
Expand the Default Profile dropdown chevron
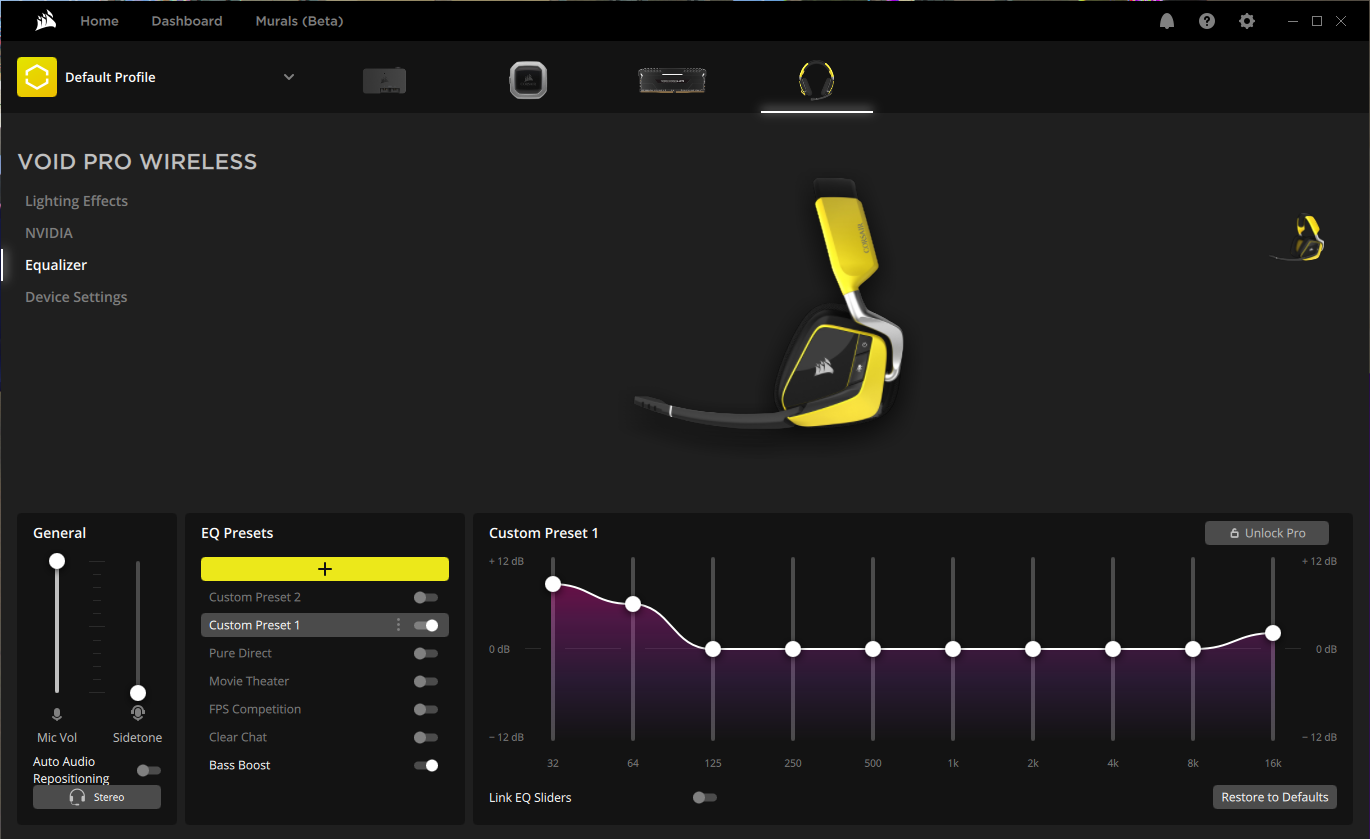289,77
